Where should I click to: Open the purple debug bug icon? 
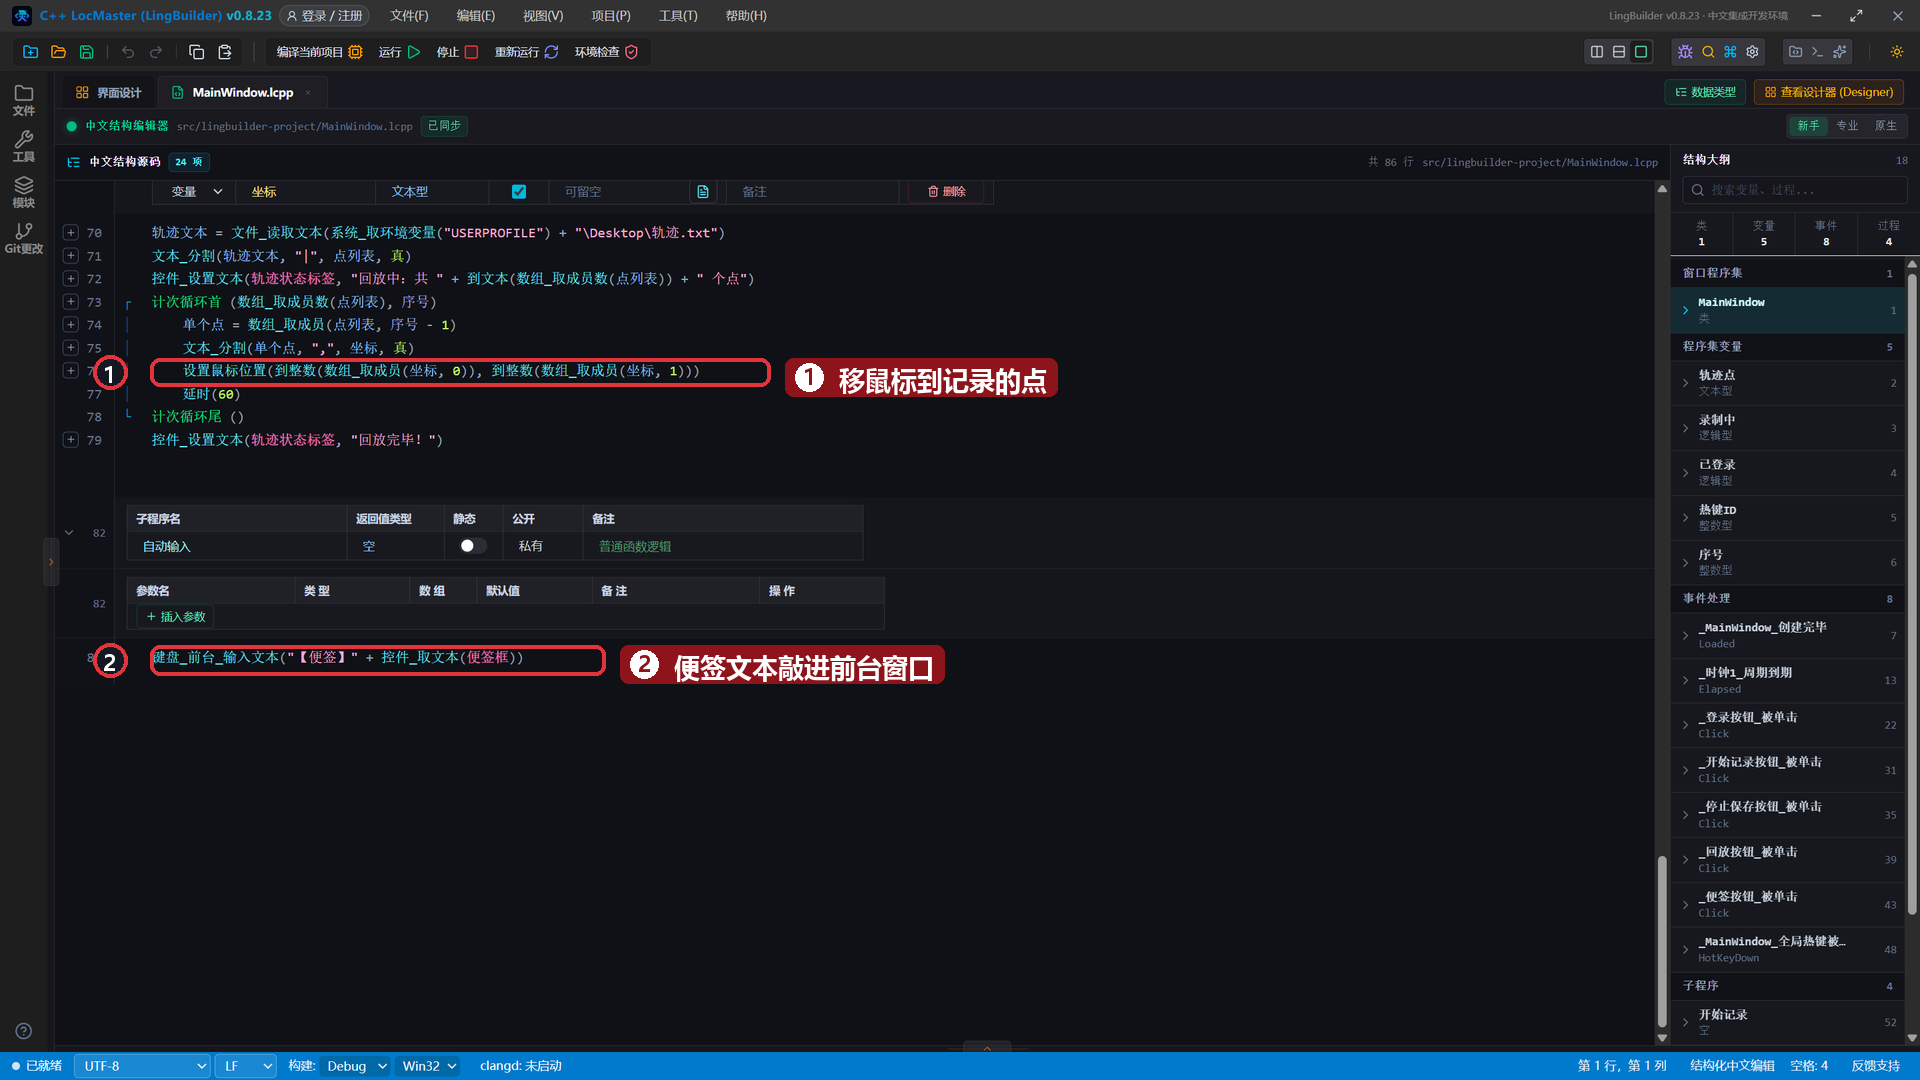point(1685,52)
